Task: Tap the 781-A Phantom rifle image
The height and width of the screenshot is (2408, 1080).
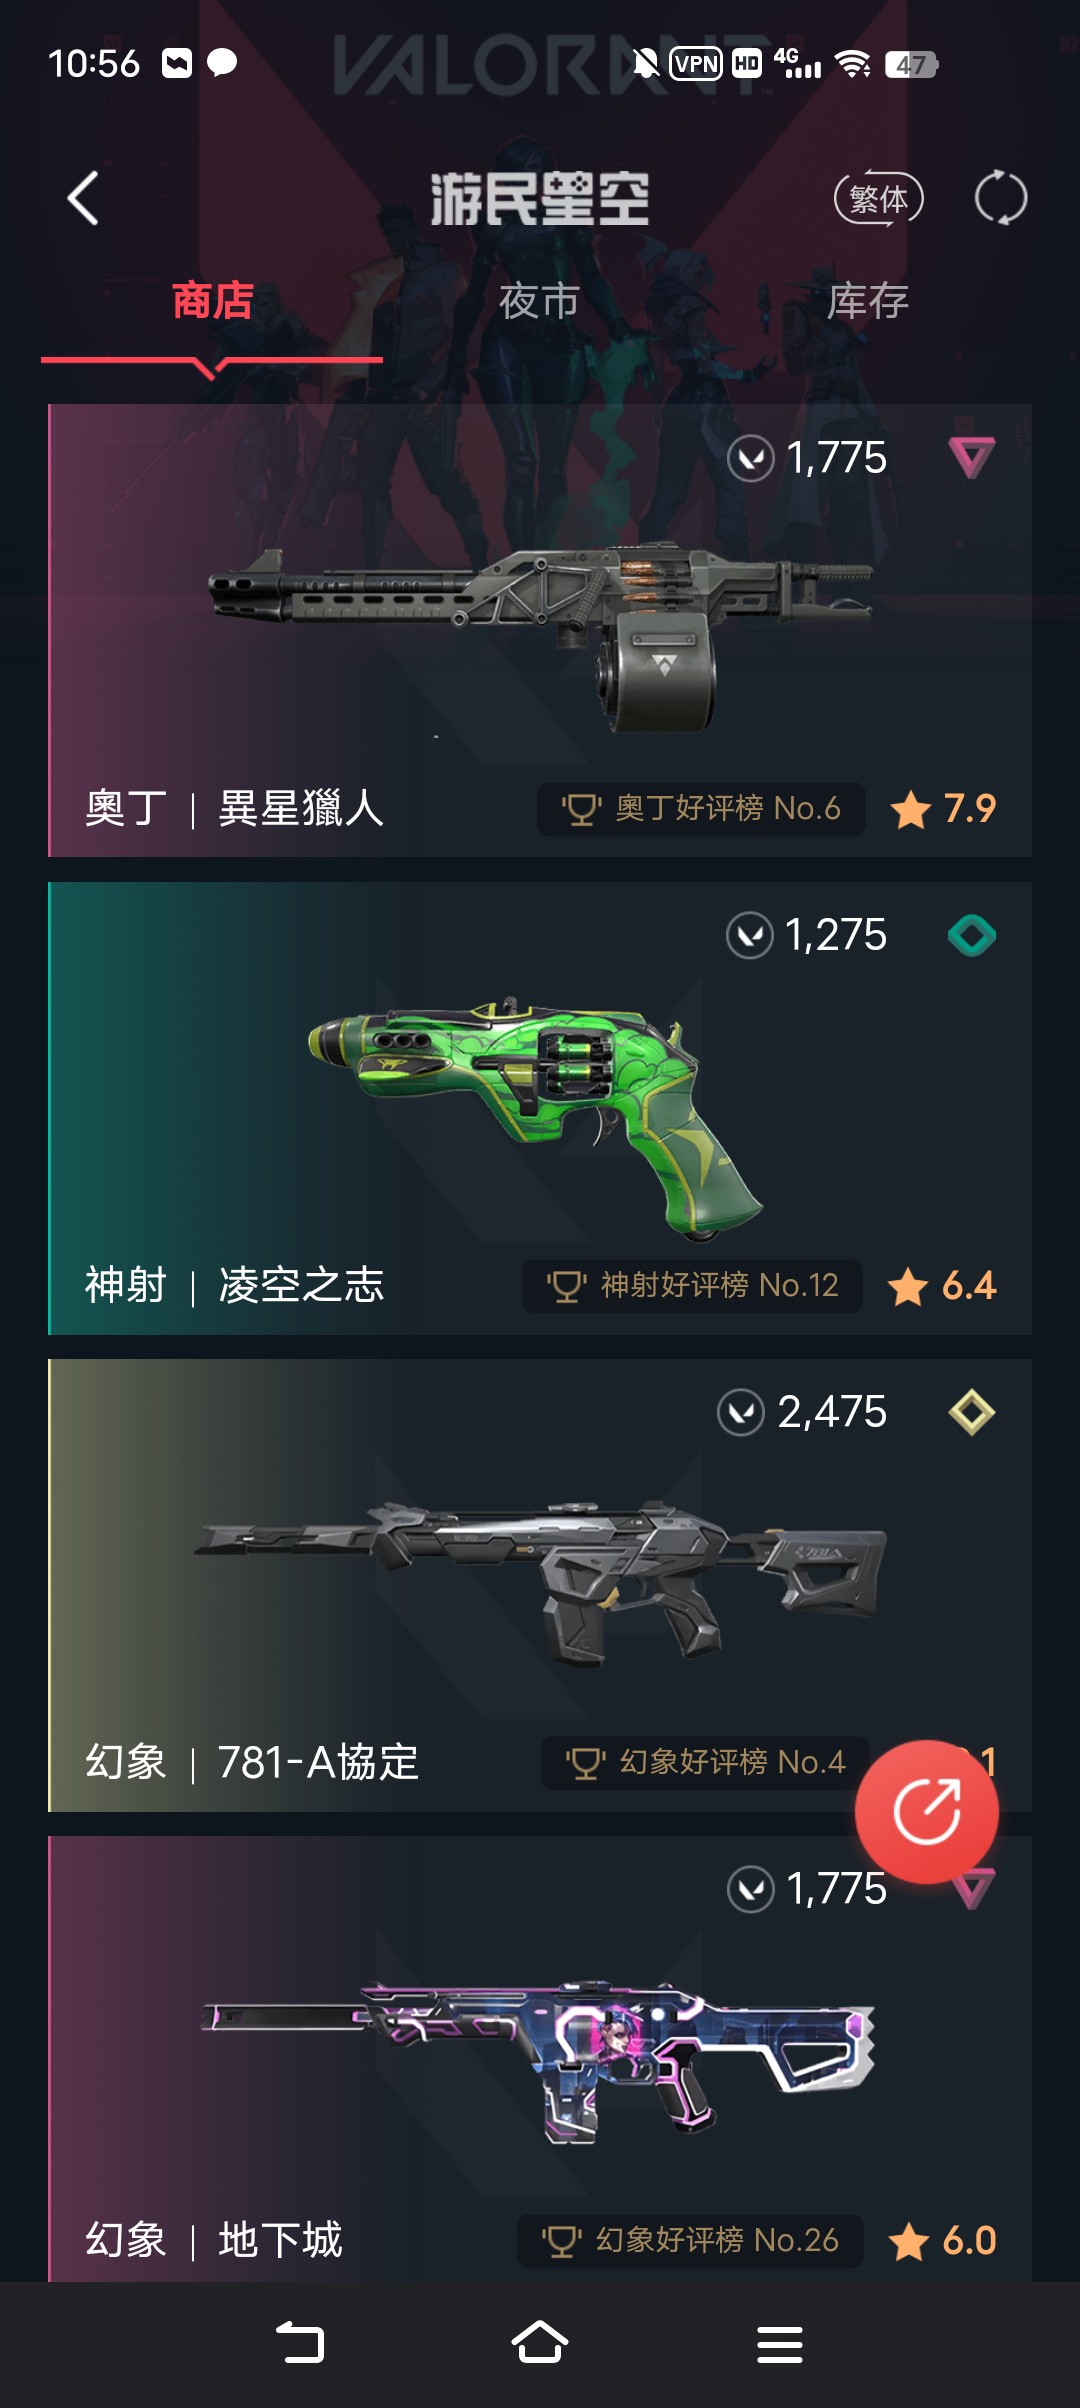Action: click(x=540, y=1582)
